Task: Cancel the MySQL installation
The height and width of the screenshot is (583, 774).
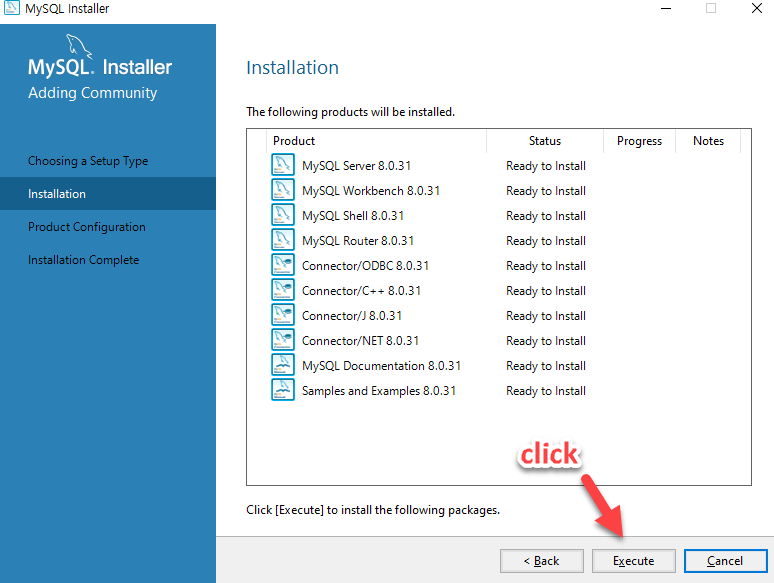Action: point(725,561)
